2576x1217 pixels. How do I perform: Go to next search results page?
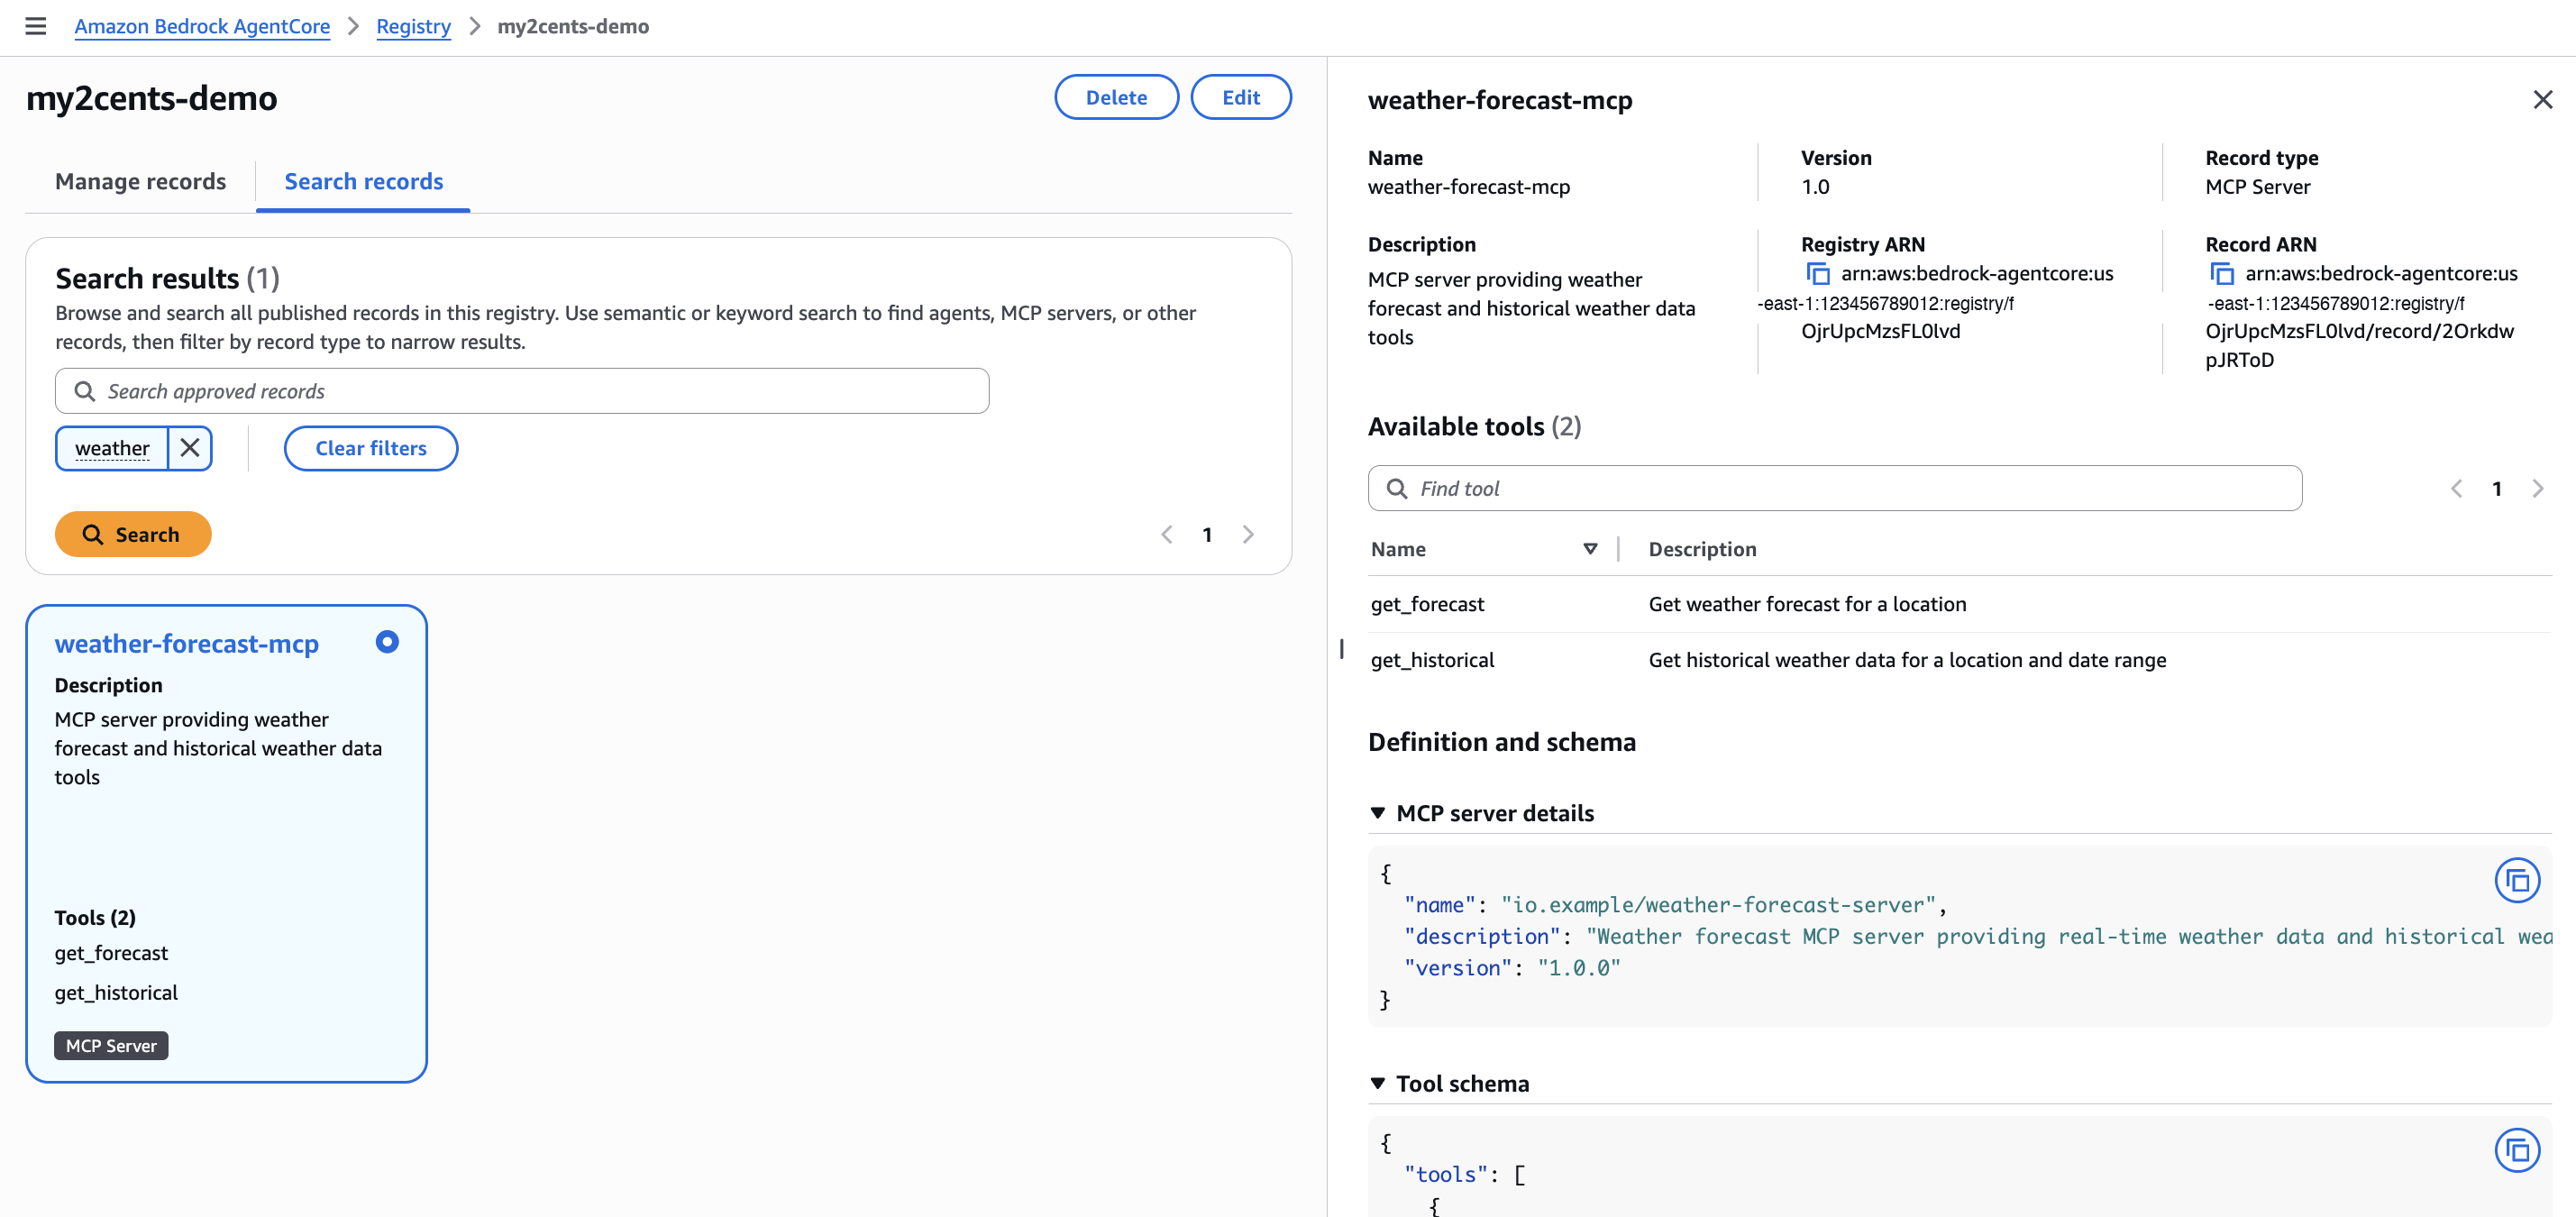(1248, 535)
